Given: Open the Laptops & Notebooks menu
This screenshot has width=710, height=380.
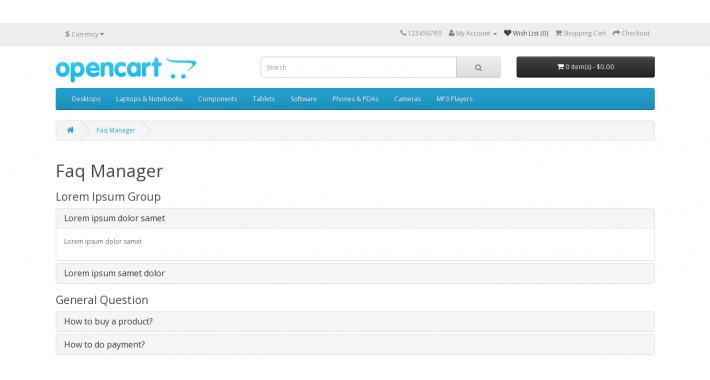Looking at the screenshot, I should pos(149,99).
